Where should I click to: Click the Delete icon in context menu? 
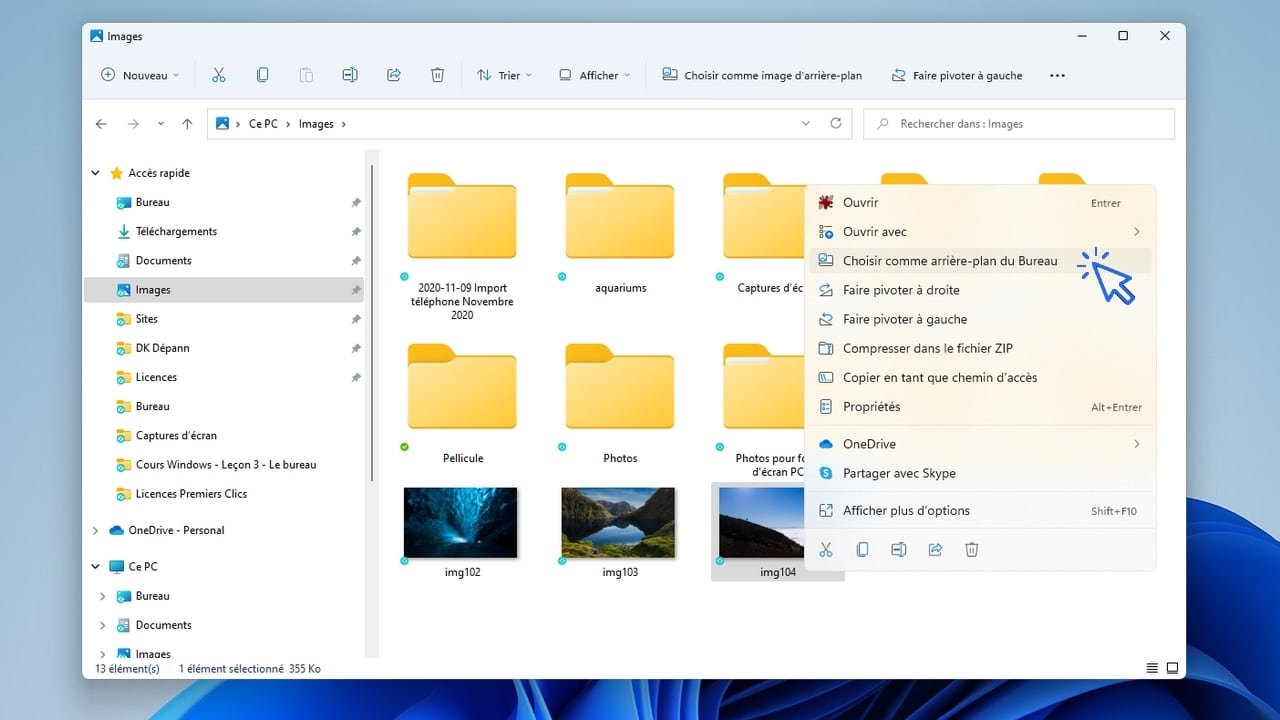[972, 549]
